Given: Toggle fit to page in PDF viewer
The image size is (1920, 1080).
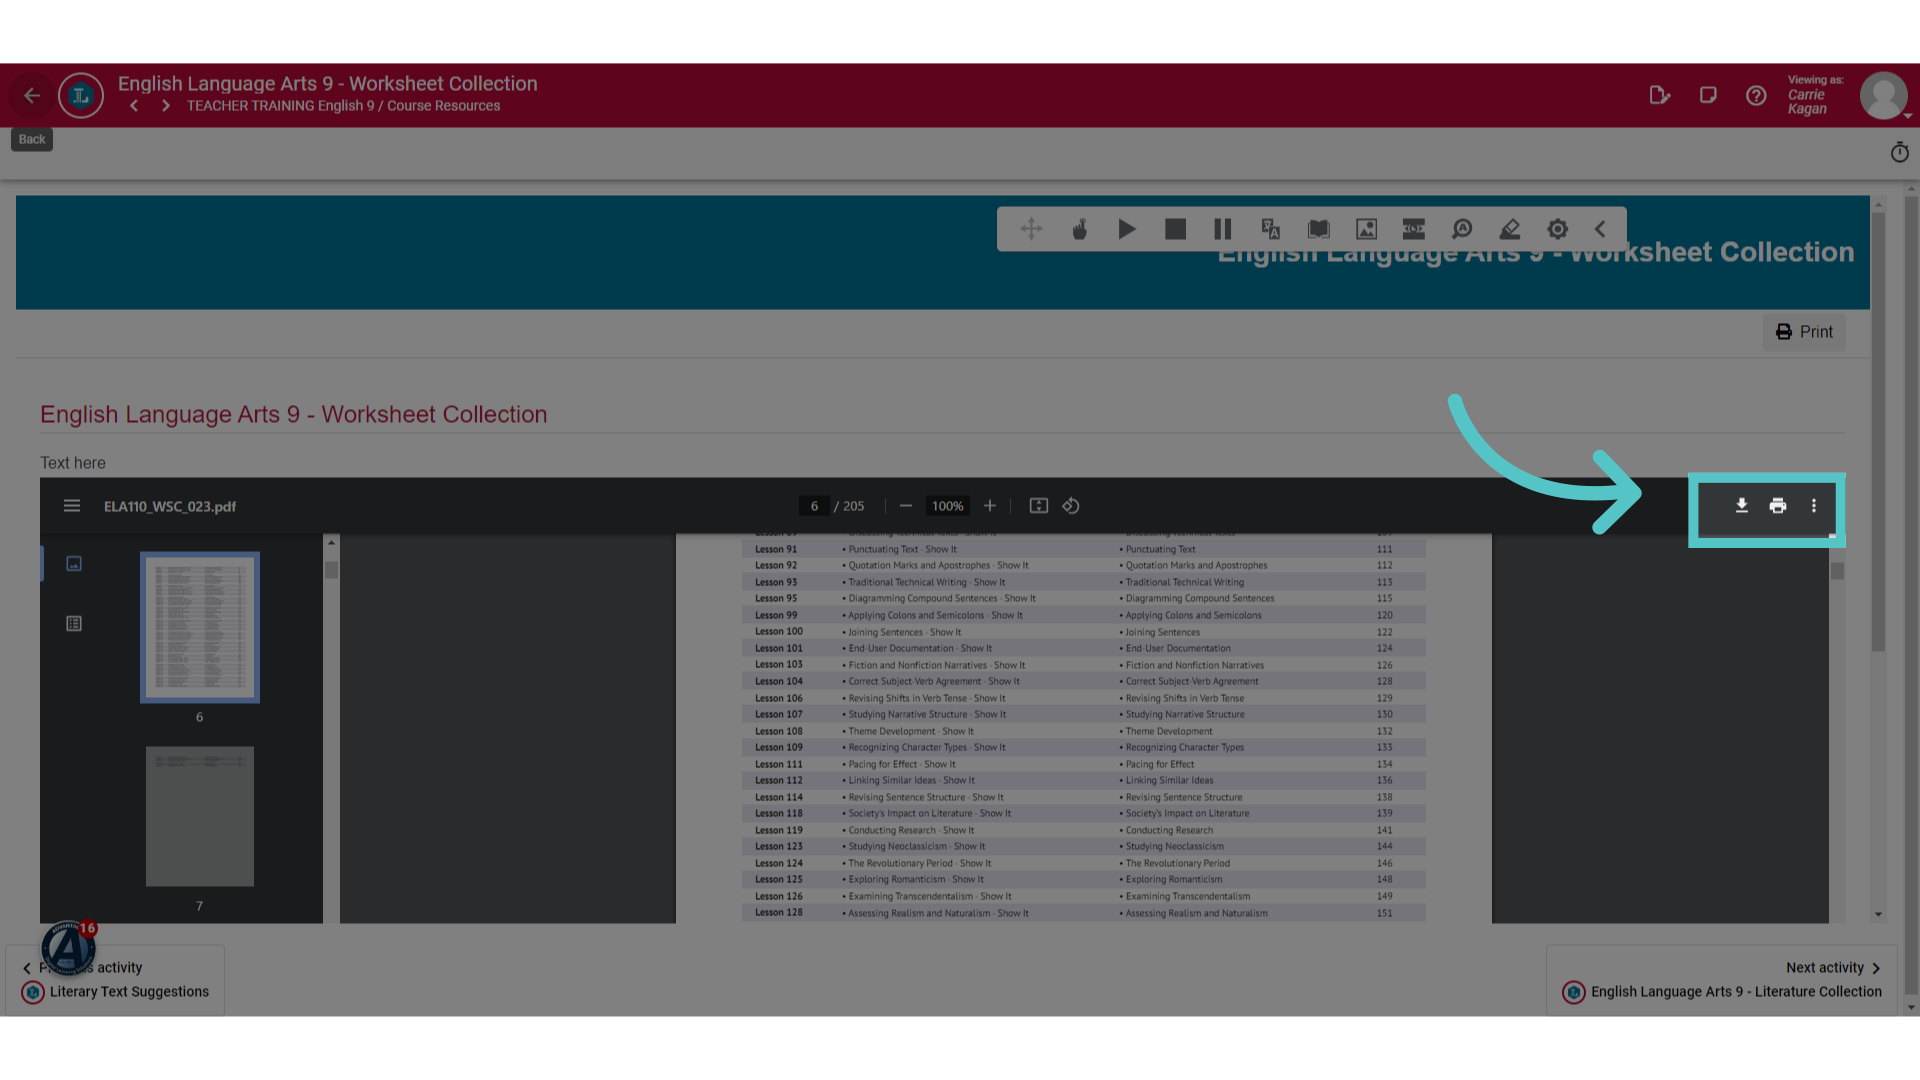Looking at the screenshot, I should (1039, 506).
